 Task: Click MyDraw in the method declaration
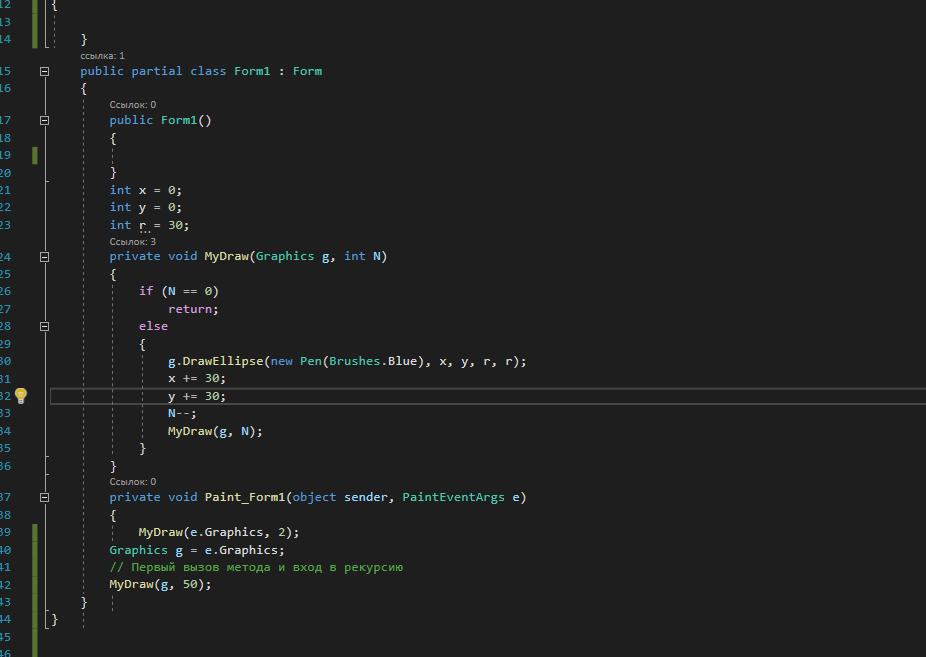(x=226, y=256)
